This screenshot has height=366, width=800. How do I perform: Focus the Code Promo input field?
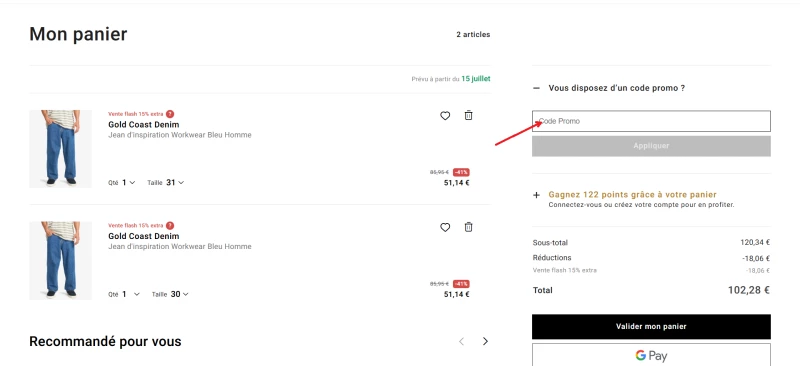click(x=651, y=121)
